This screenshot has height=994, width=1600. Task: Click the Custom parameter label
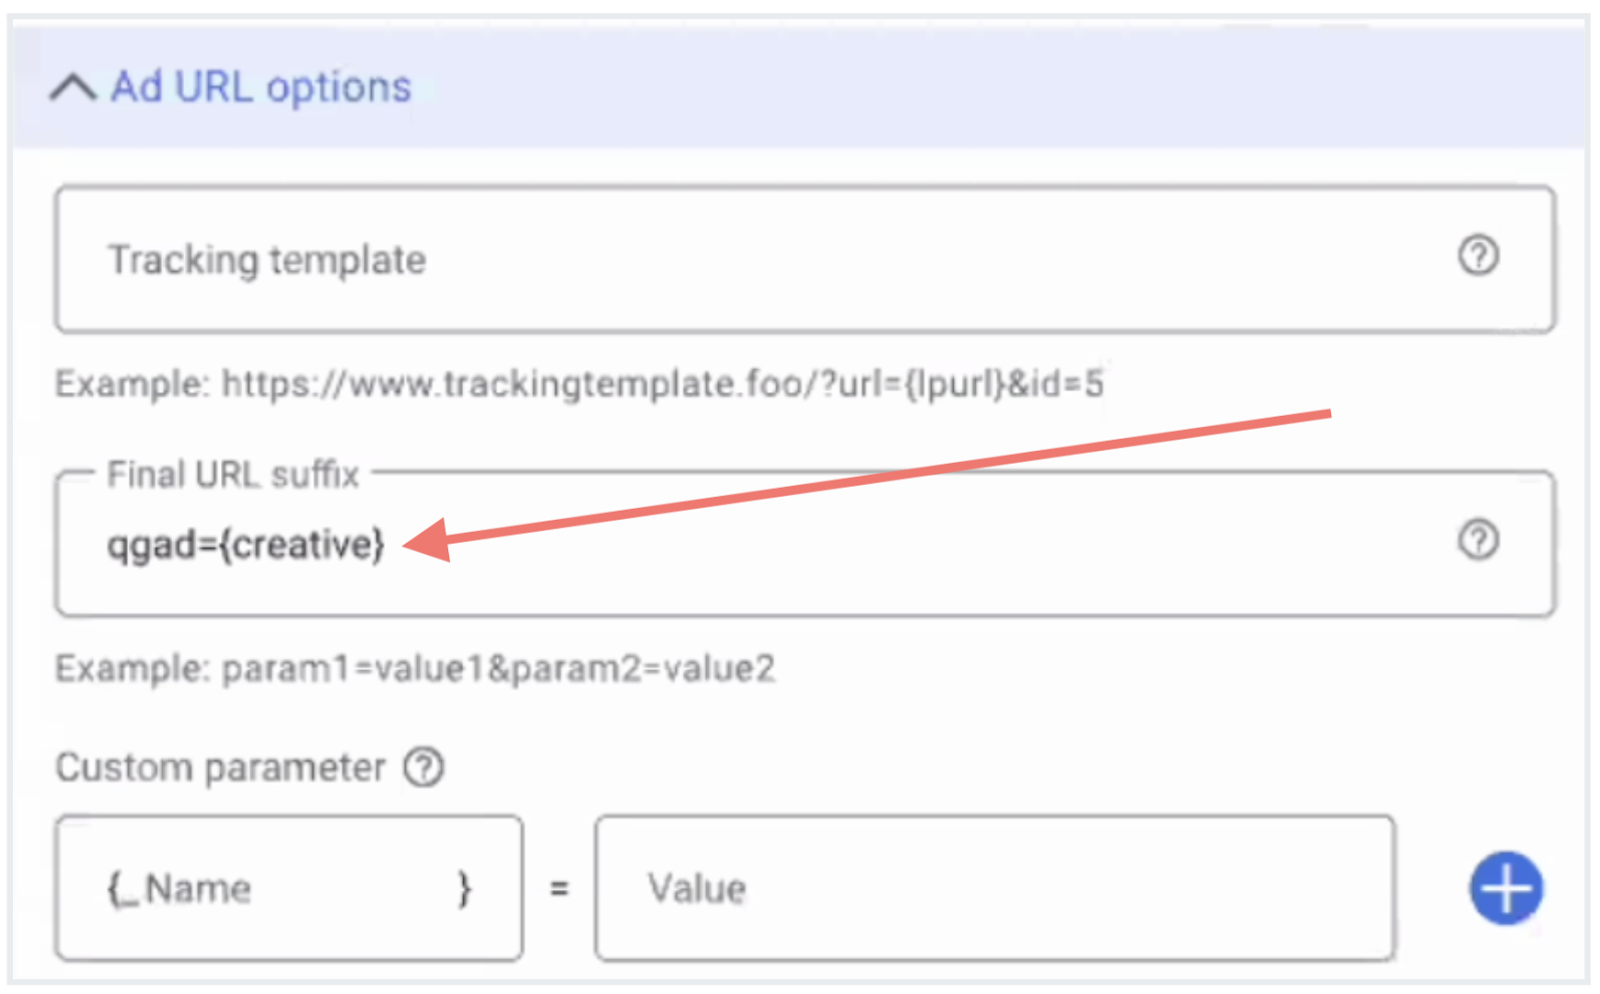click(x=220, y=768)
